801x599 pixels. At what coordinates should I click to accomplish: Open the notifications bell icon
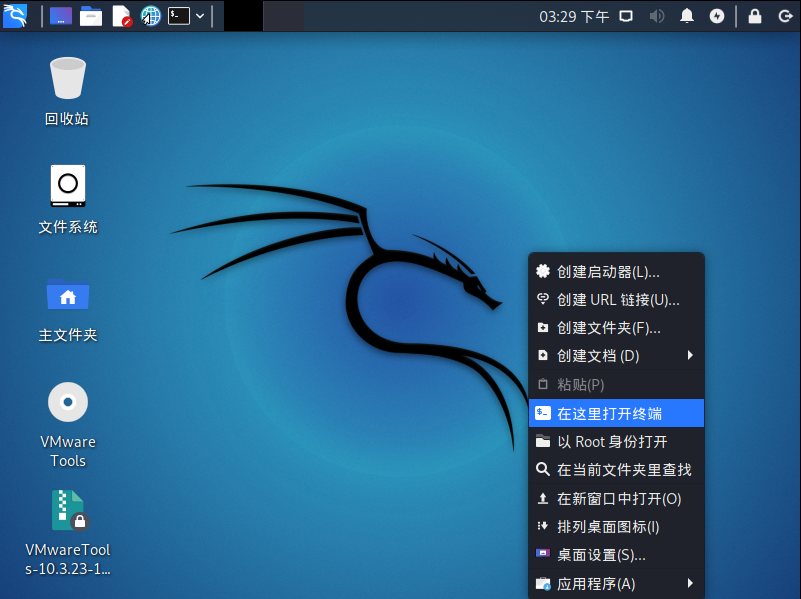point(687,16)
